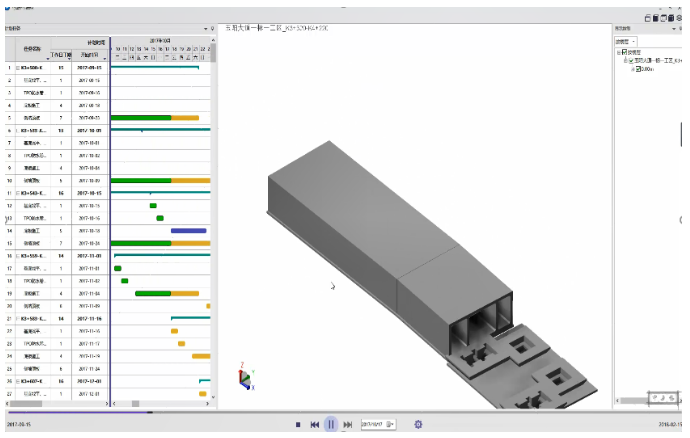Stop the 4D simulation playback

tap(298, 425)
